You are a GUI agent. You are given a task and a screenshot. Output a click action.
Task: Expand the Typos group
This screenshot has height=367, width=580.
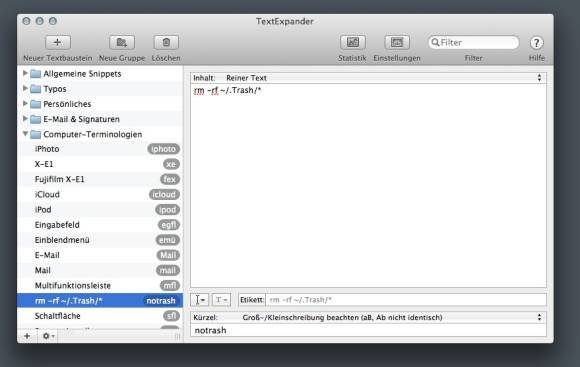[x=25, y=88]
